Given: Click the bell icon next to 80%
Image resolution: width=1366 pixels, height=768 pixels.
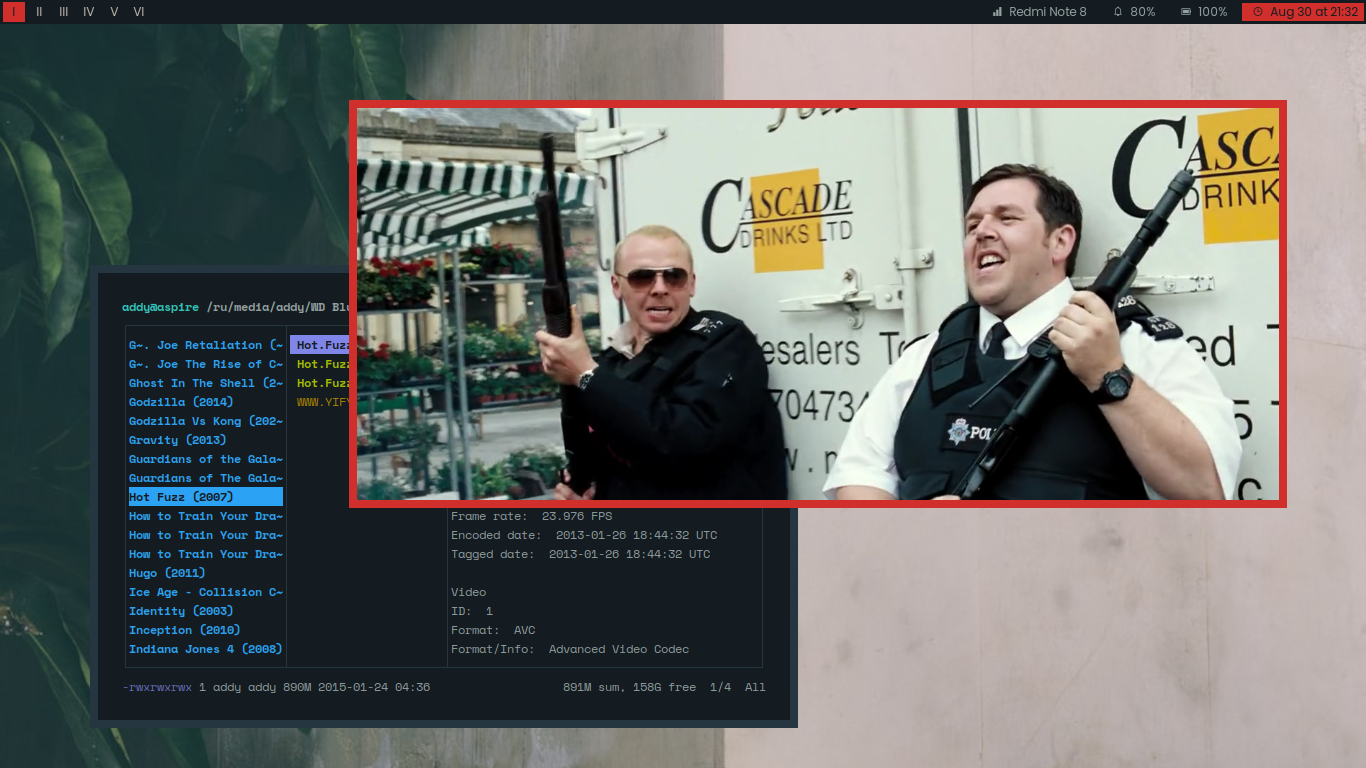Looking at the screenshot, I should coord(1118,12).
